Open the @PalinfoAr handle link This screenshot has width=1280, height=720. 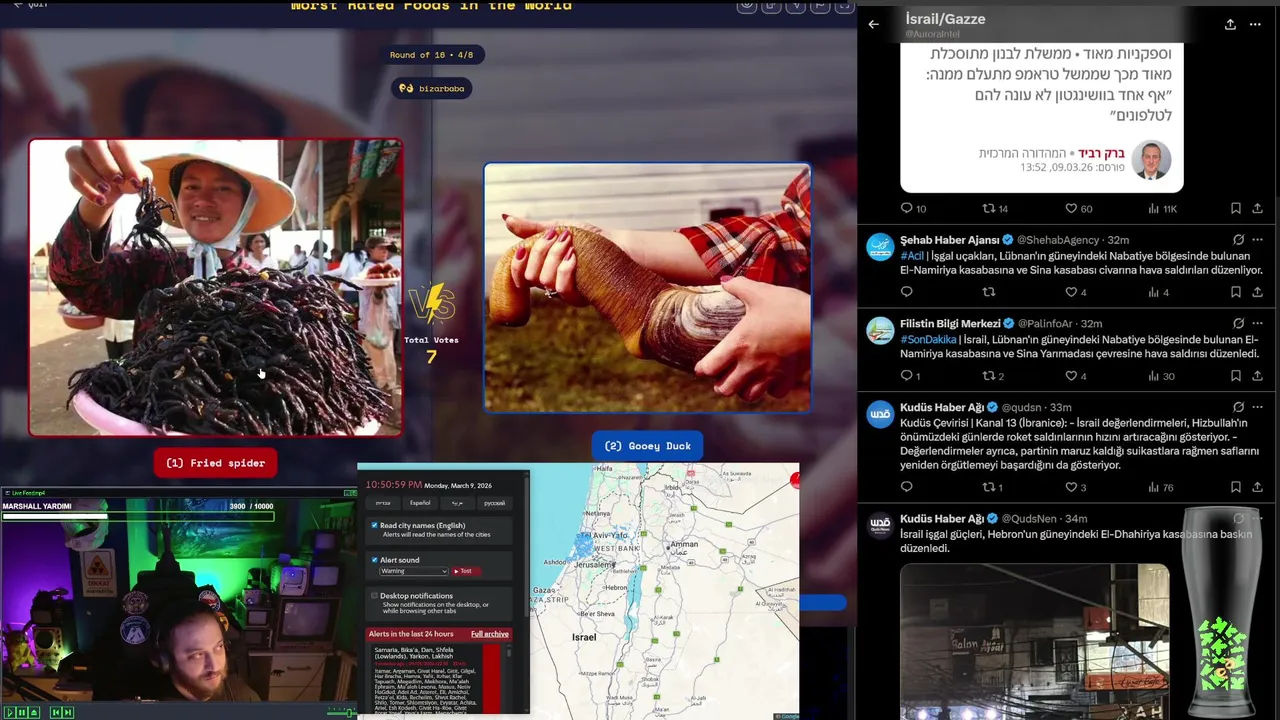pos(1046,324)
